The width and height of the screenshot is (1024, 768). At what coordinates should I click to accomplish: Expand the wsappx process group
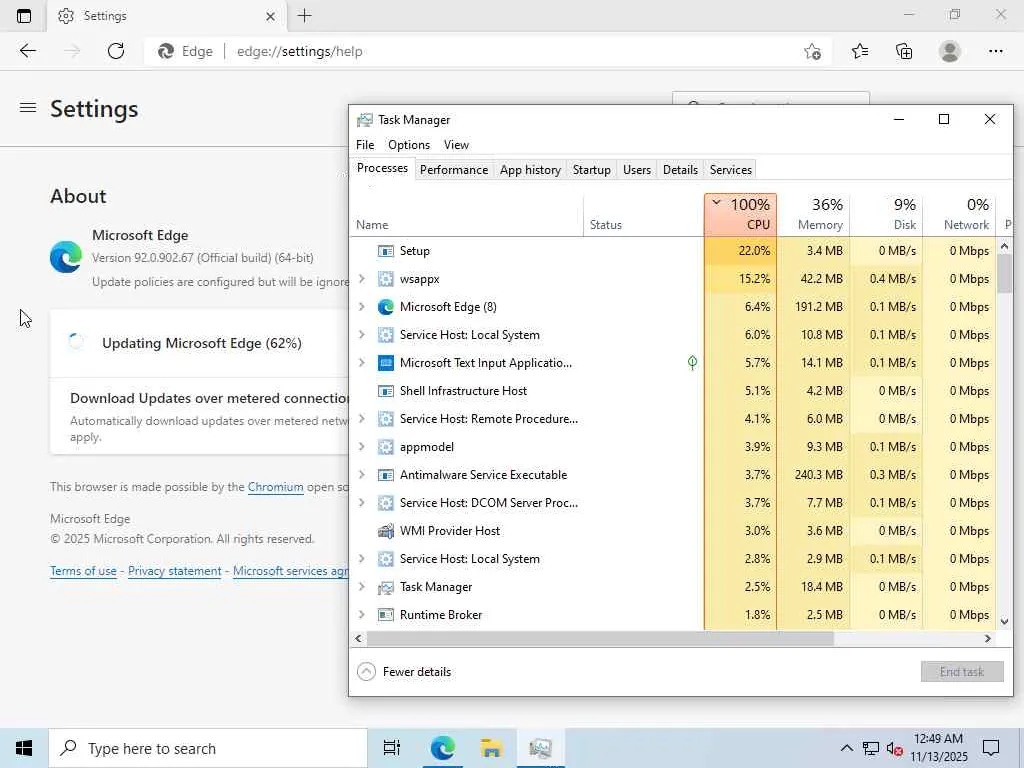pyautogui.click(x=362, y=279)
